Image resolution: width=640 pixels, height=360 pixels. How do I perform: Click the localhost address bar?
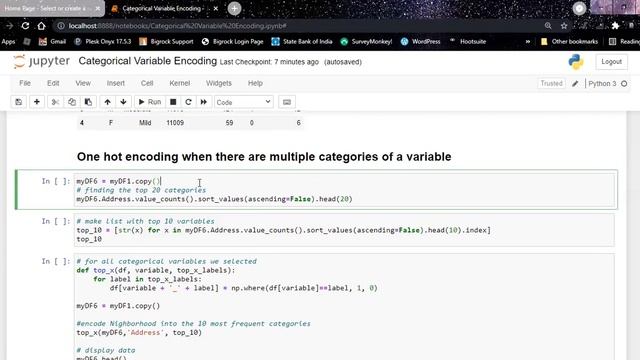pos(298,26)
